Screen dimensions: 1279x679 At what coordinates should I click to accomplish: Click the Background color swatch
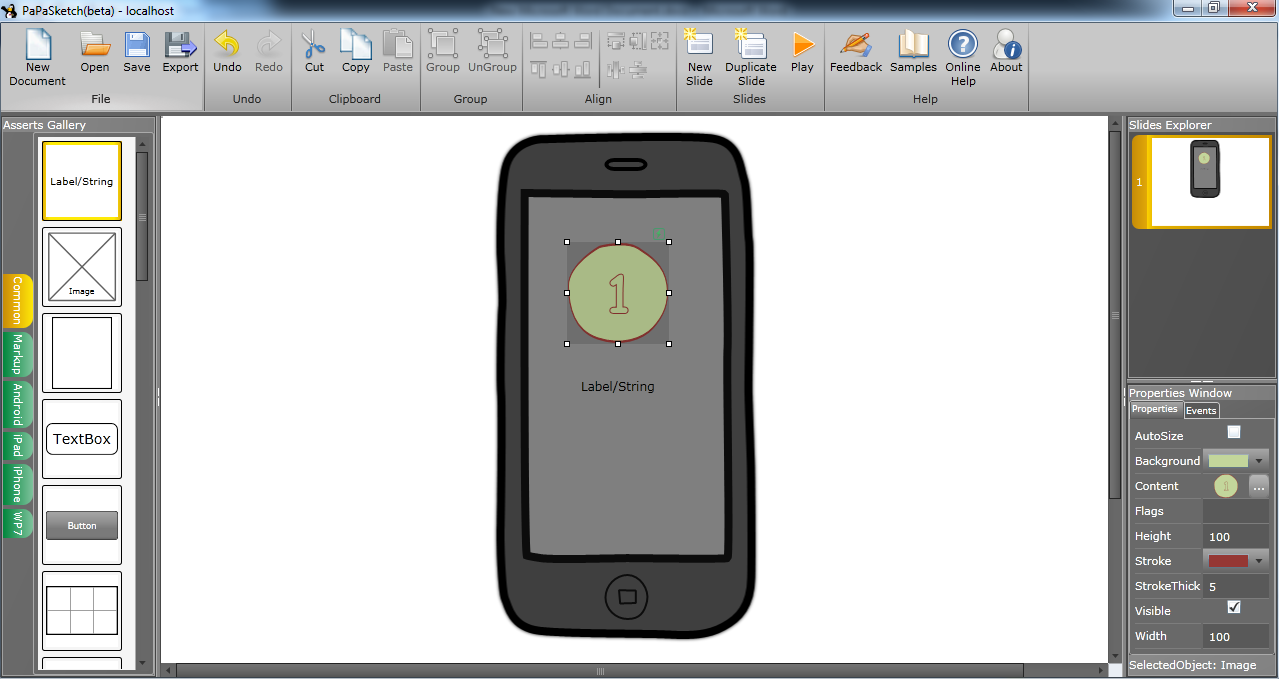pos(1228,461)
